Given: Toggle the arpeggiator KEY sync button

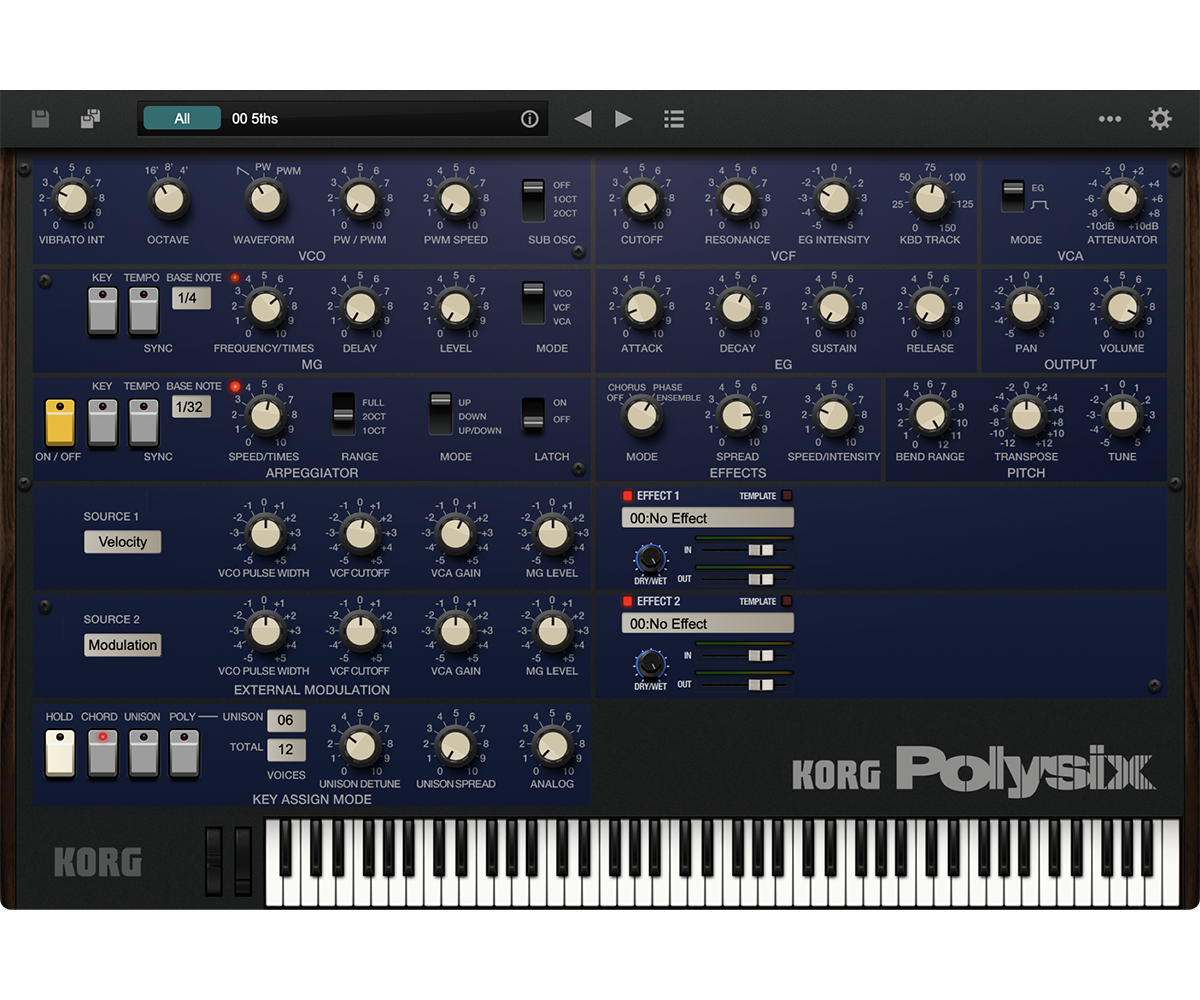Looking at the screenshot, I should [x=103, y=422].
